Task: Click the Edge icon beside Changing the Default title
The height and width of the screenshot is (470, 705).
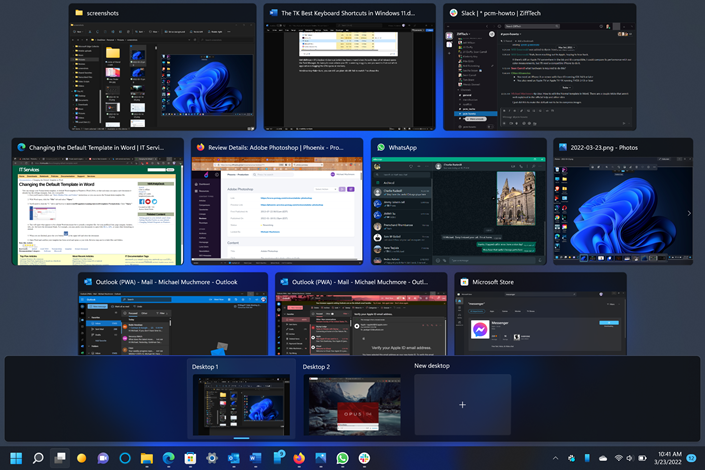Action: click(21, 147)
